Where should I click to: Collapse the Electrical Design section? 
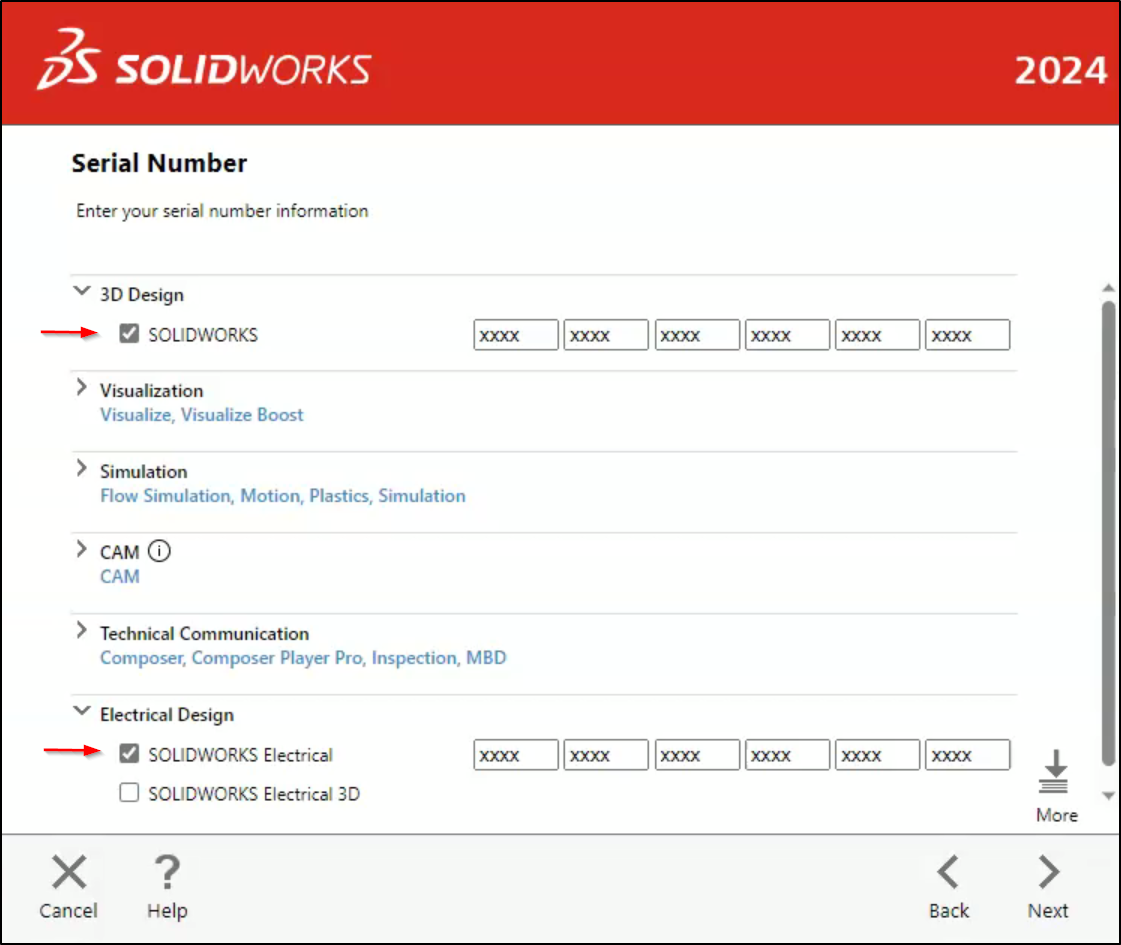pyautogui.click(x=82, y=711)
